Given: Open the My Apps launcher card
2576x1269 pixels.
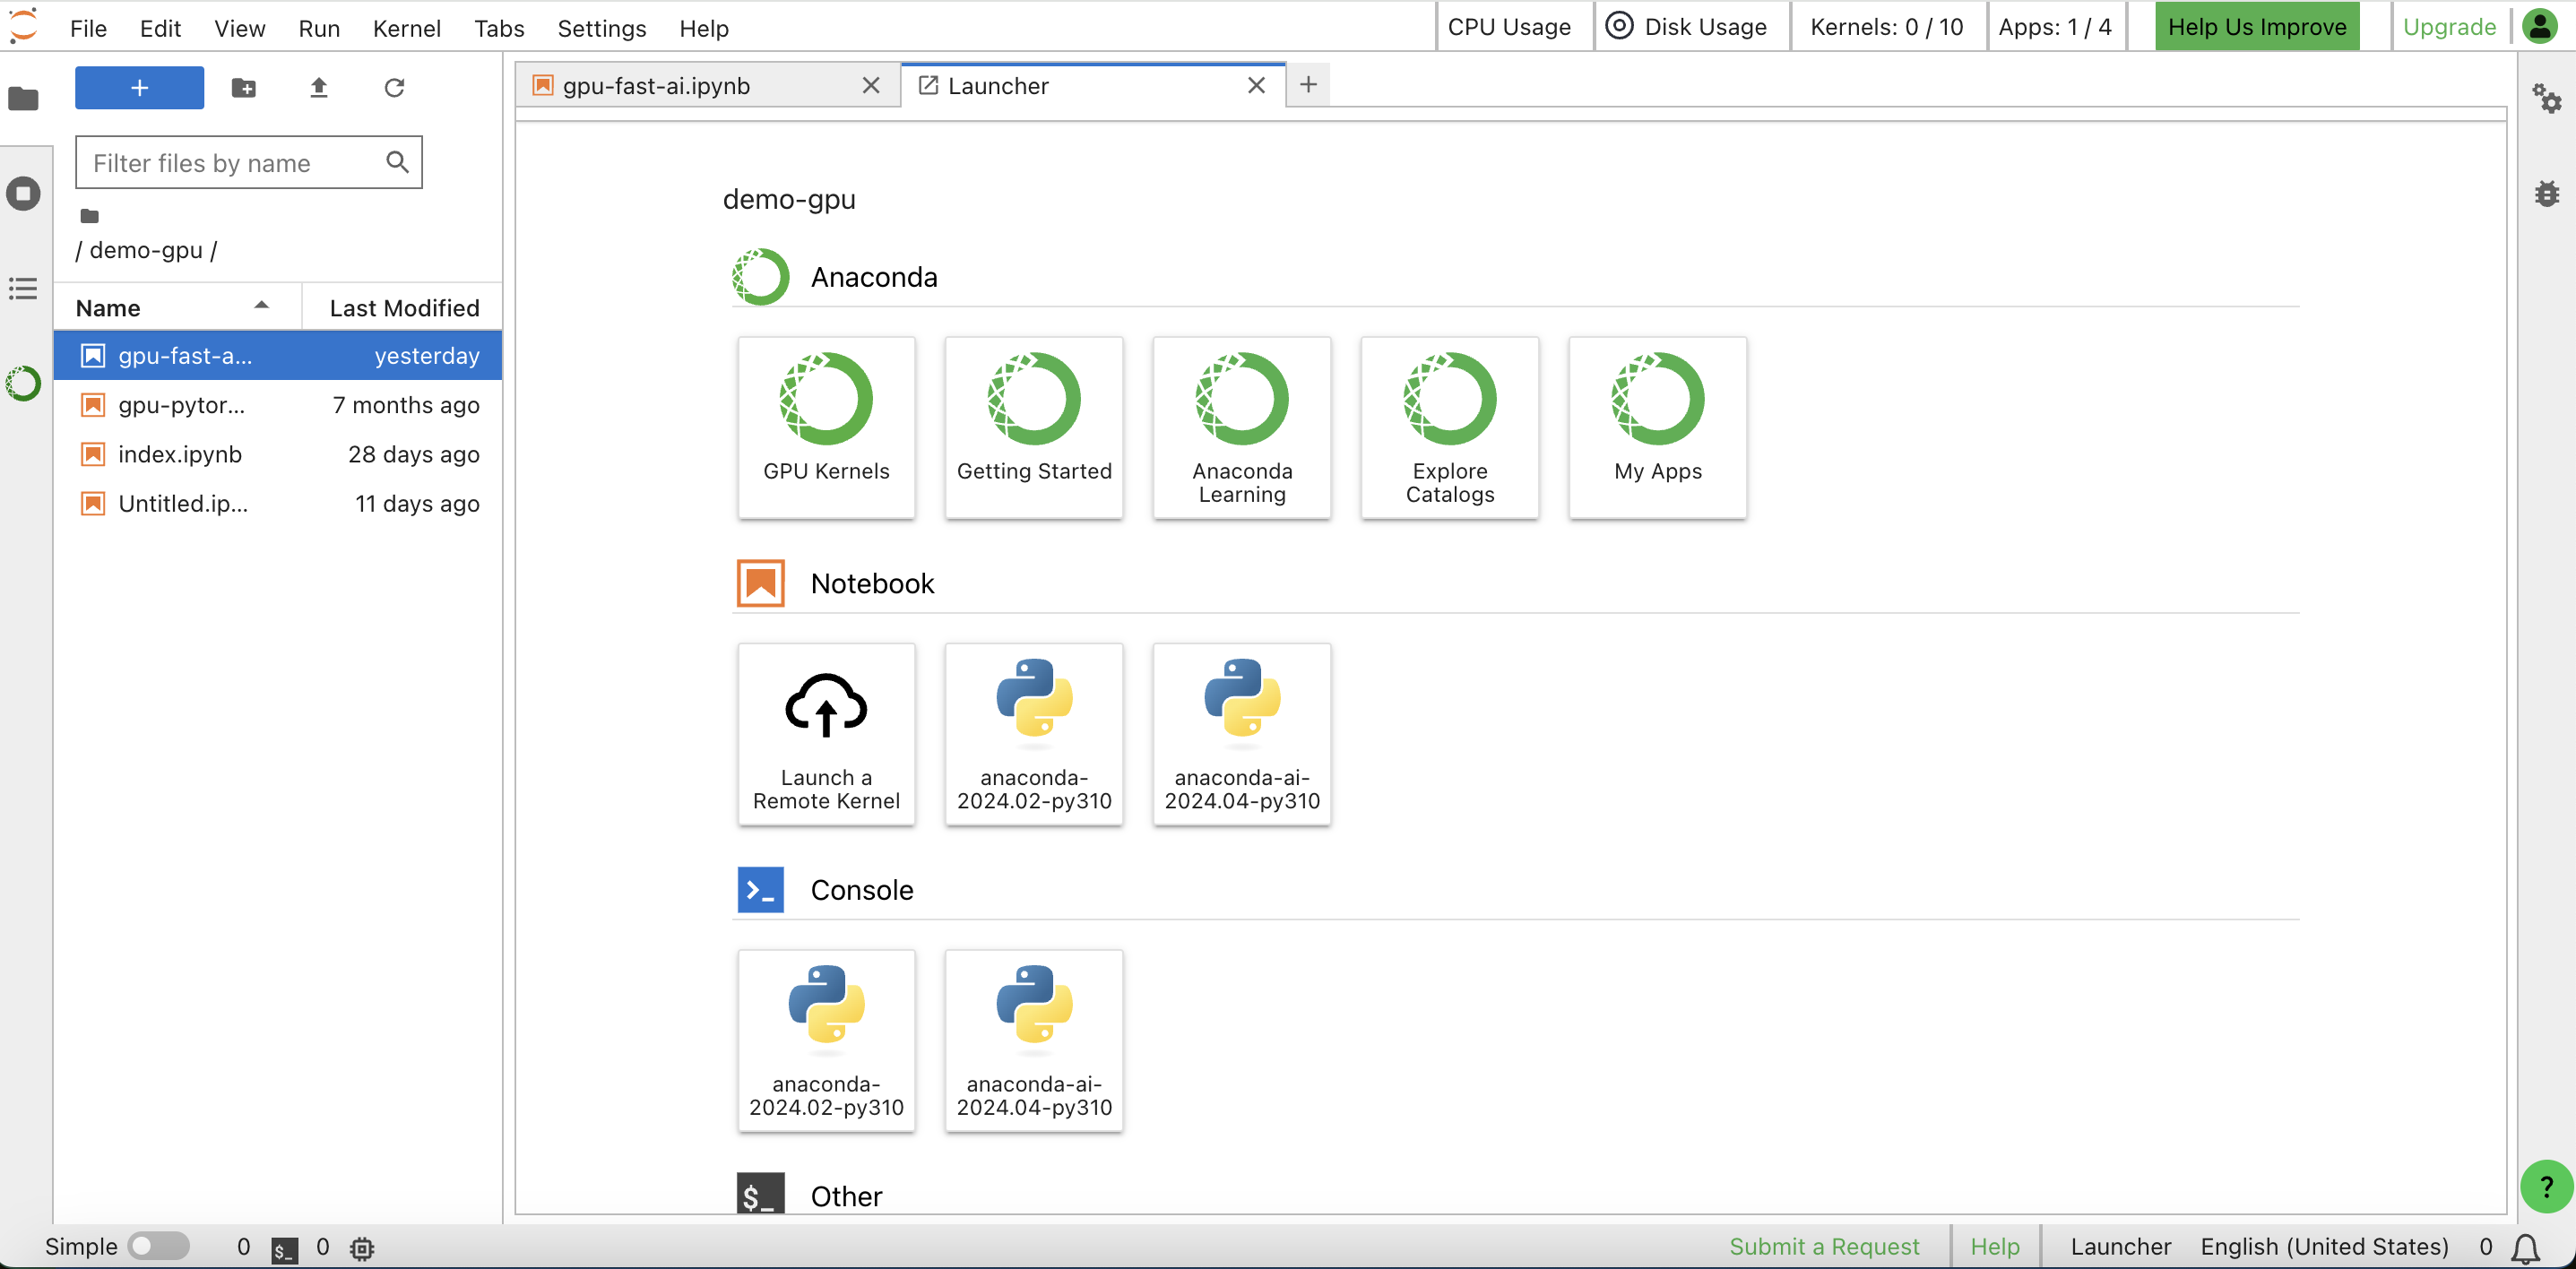Looking at the screenshot, I should coord(1658,428).
